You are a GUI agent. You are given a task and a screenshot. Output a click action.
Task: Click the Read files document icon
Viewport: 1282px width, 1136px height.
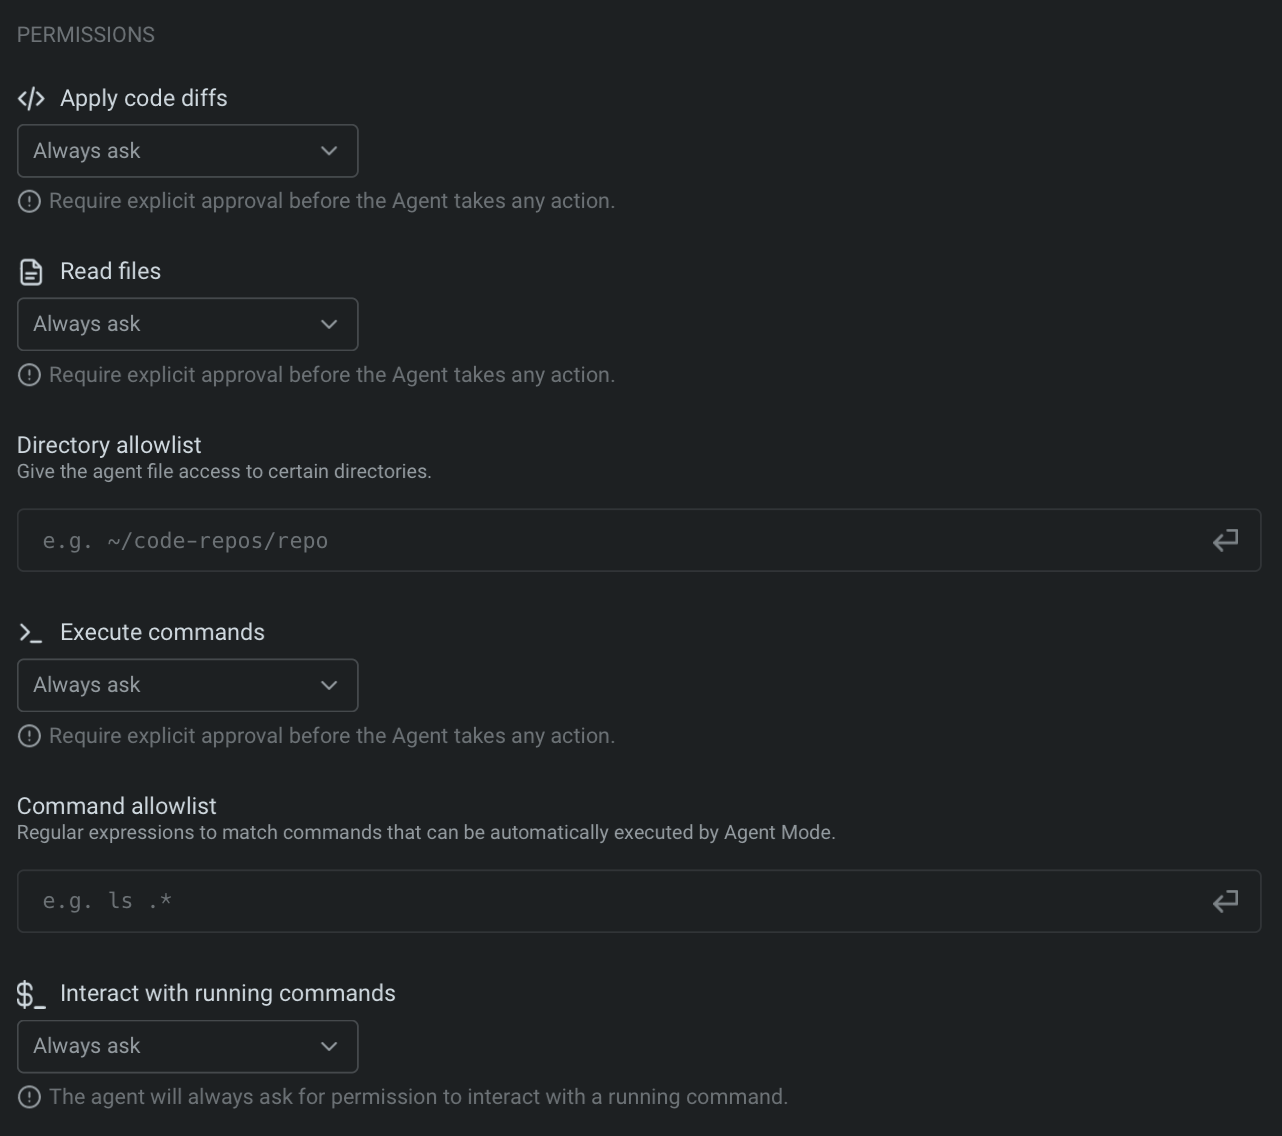[31, 272]
